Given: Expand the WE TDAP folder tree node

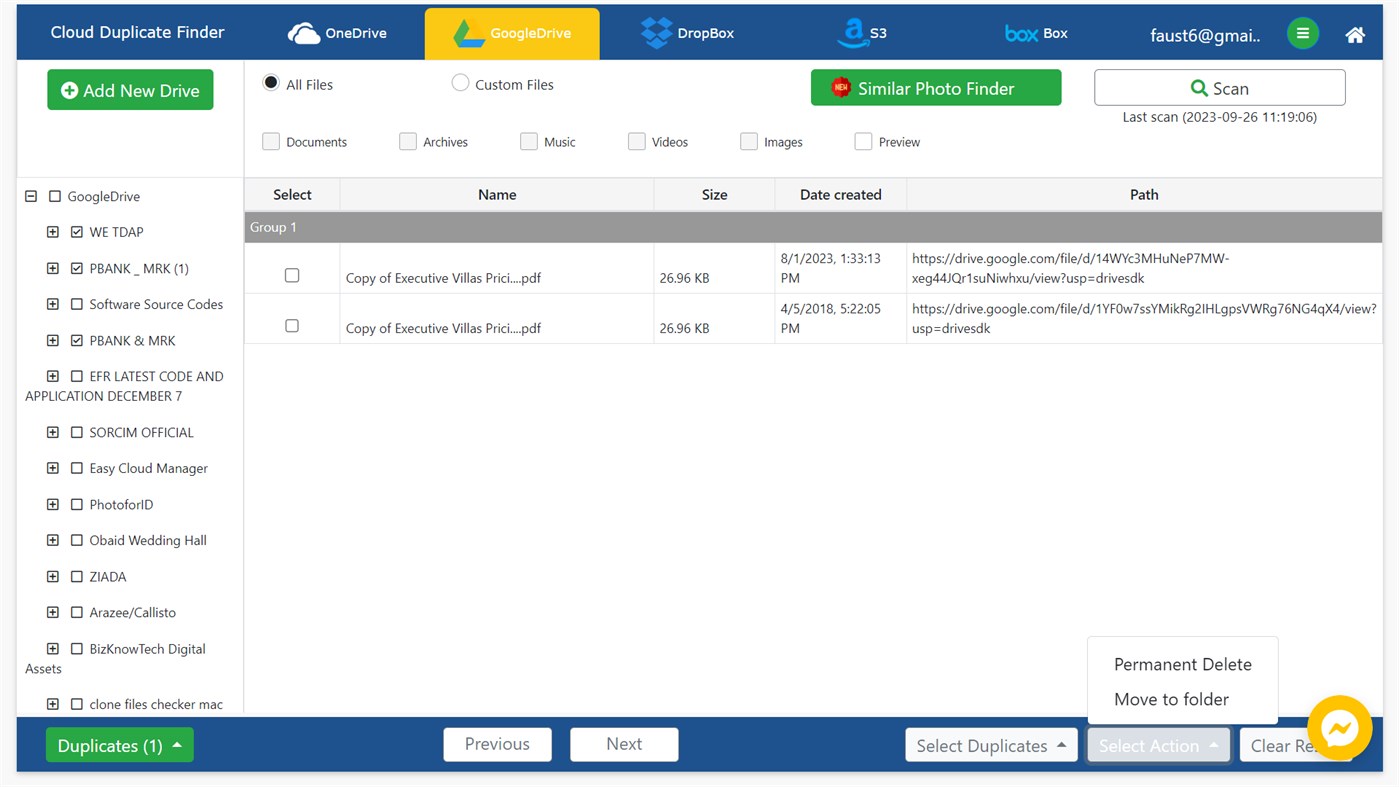Looking at the screenshot, I should pyautogui.click(x=53, y=231).
